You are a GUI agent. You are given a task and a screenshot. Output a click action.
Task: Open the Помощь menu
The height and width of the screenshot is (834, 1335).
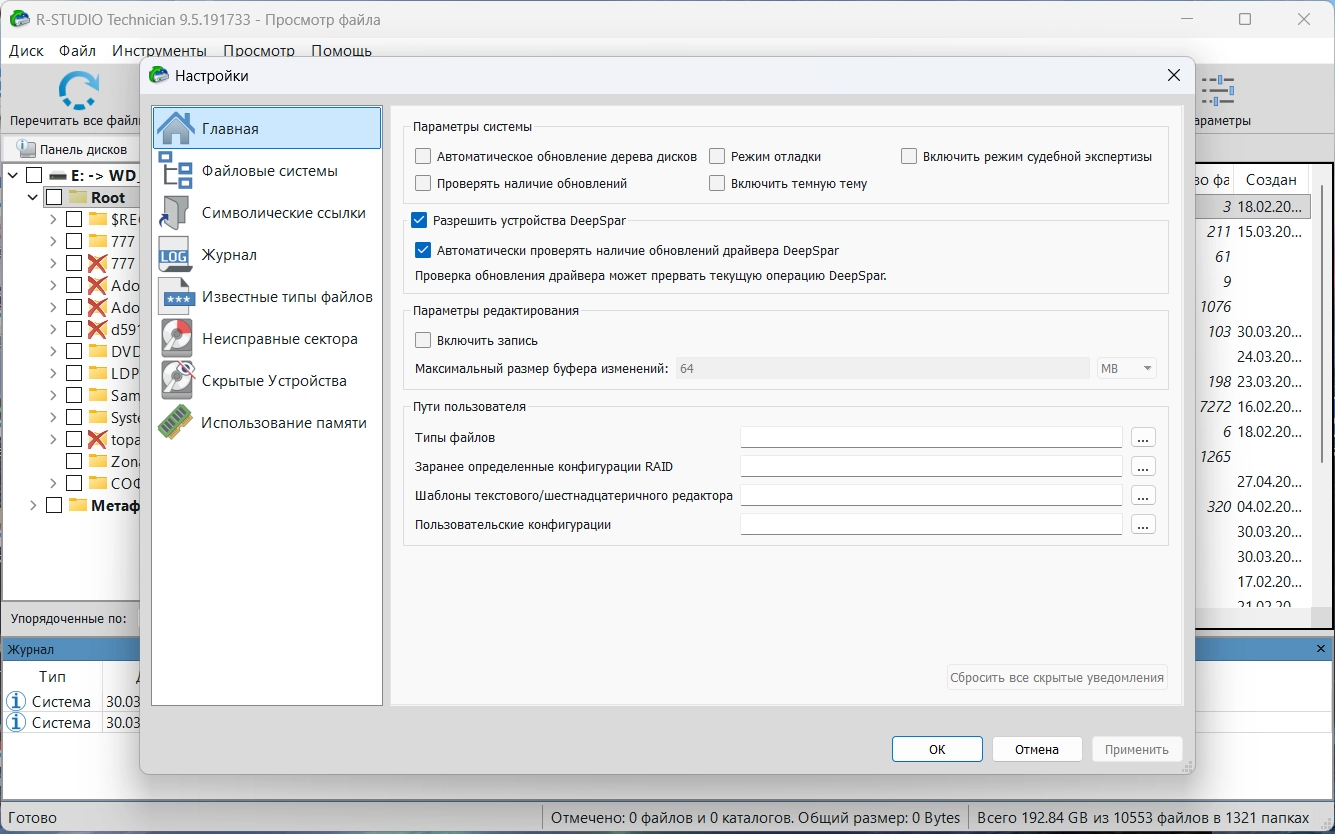(x=341, y=51)
